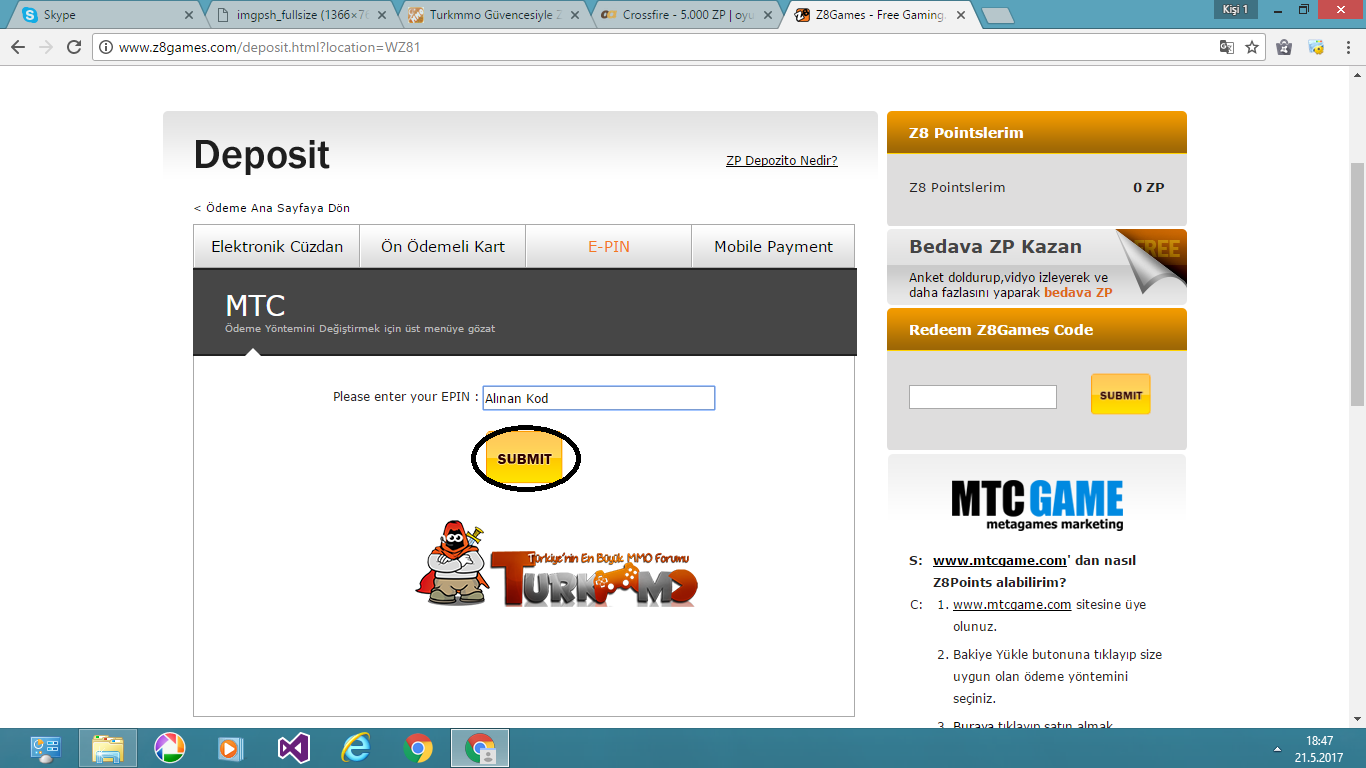This screenshot has height=768, width=1366.
Task: View site info icon in address bar
Action: pos(107,47)
